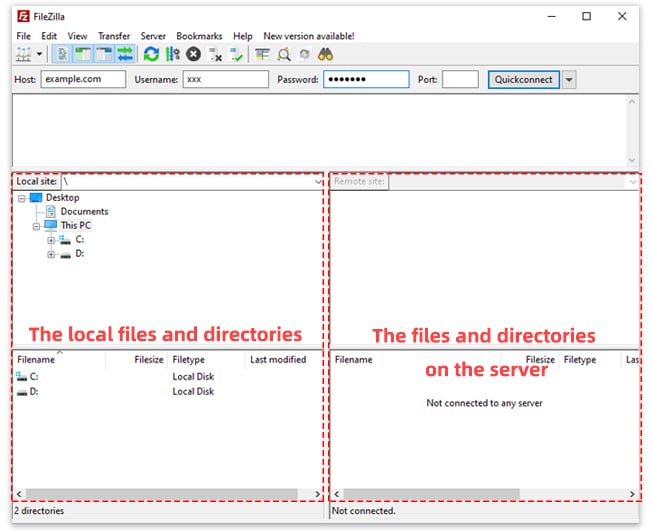Open the Site Manager dropdown arrow
Screen dimensions: 653x530
(x=39, y=54)
